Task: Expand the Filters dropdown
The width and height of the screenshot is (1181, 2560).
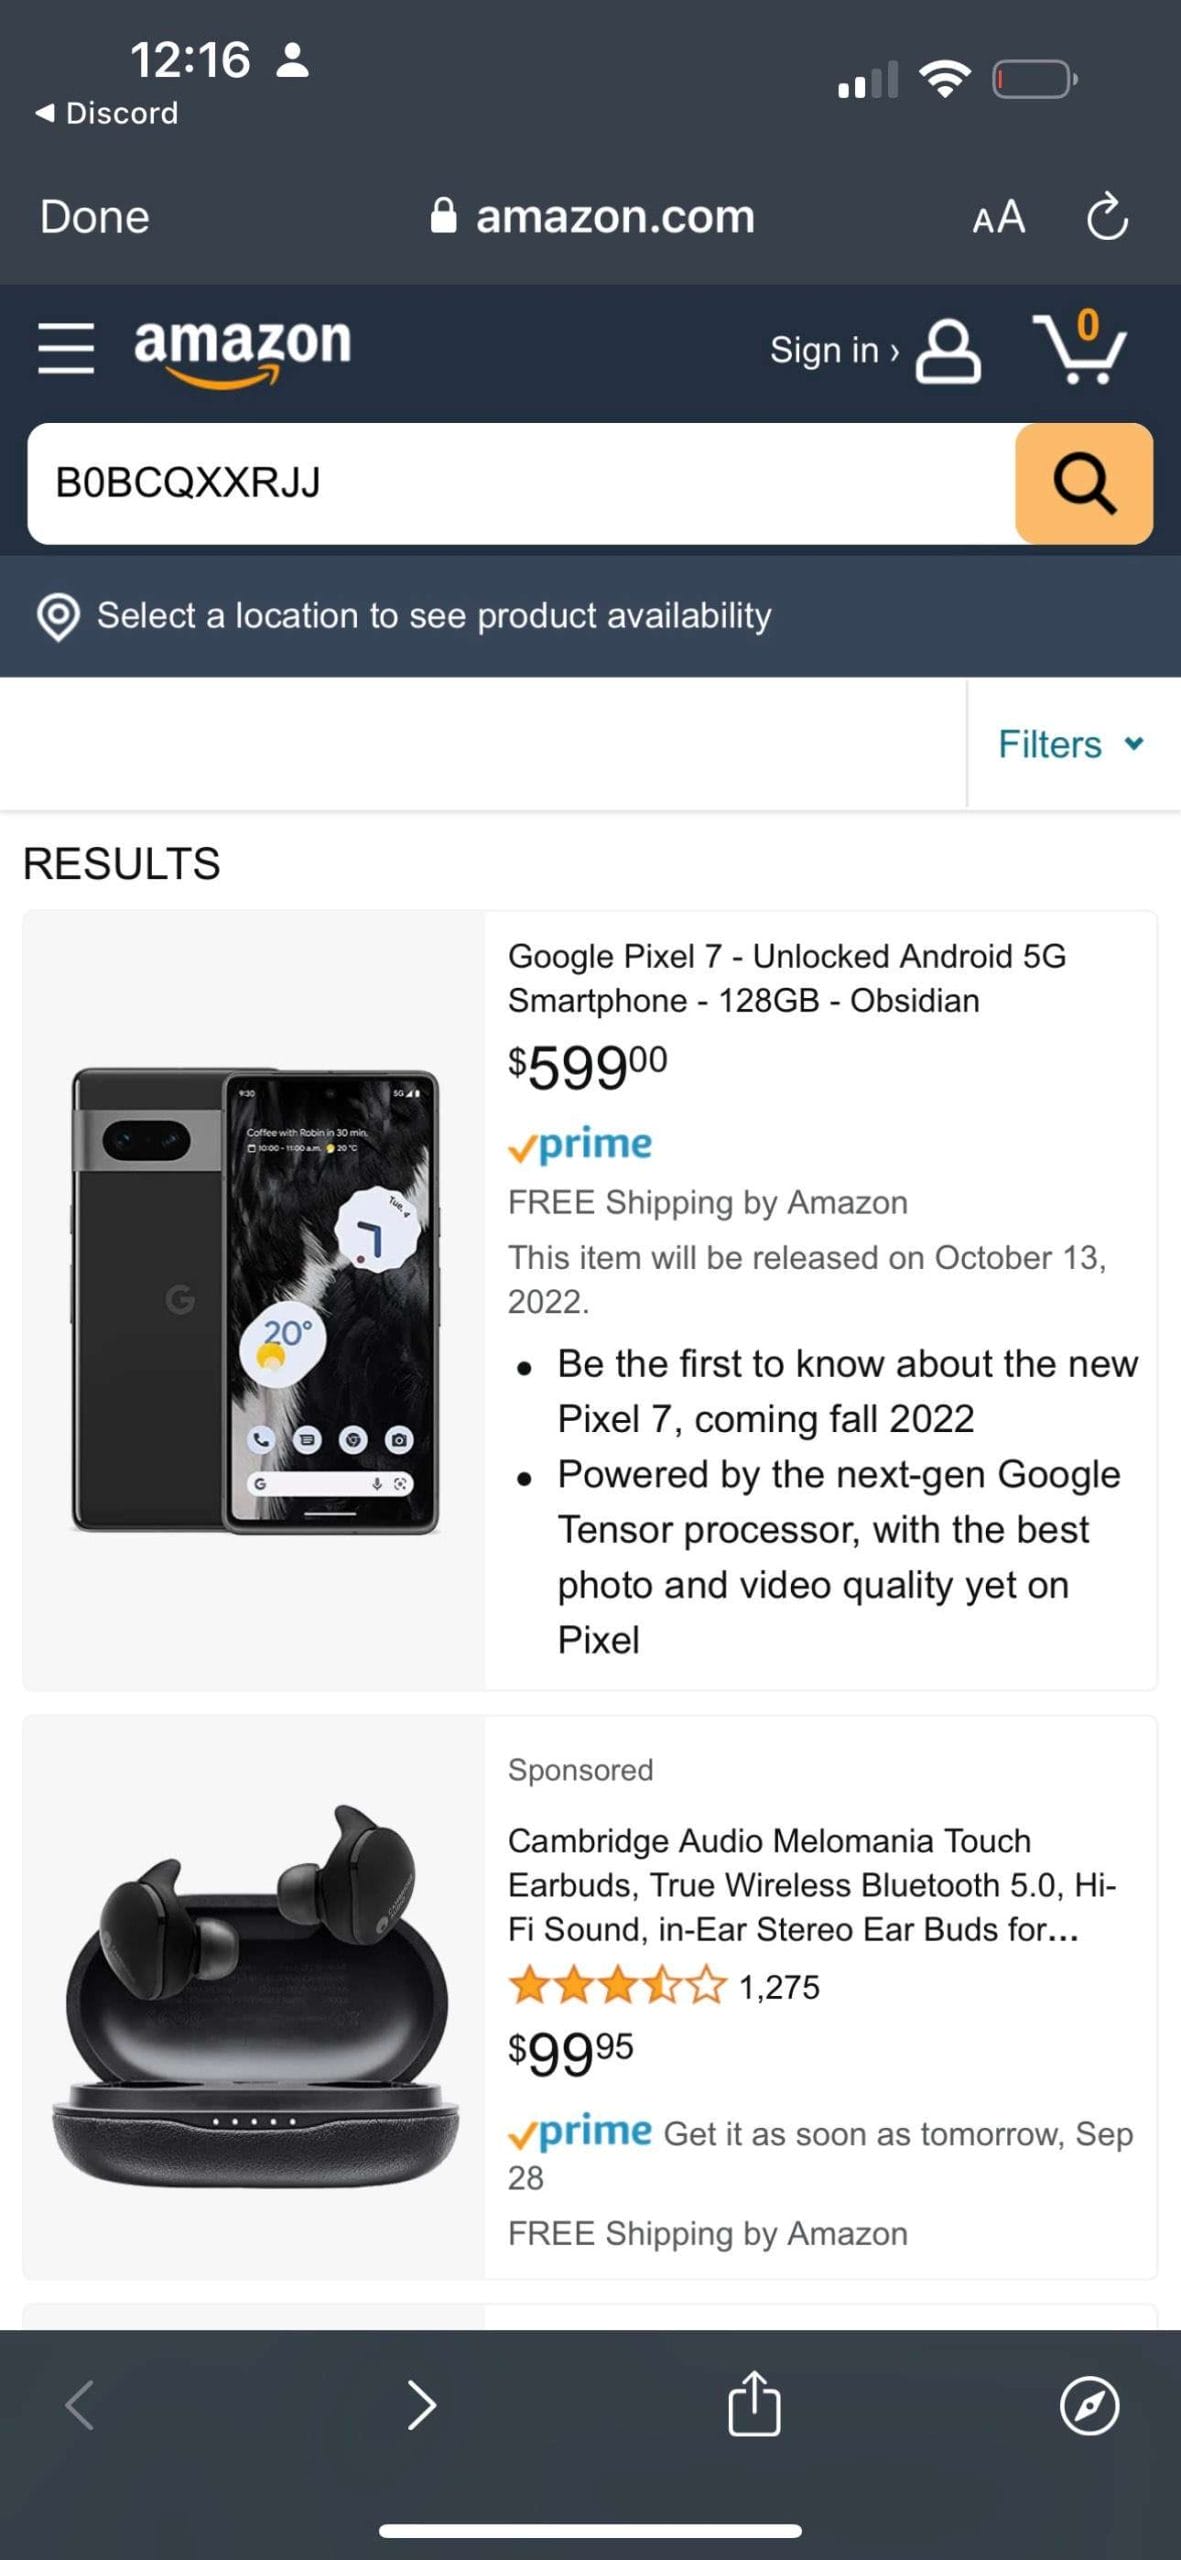Action: [1070, 744]
